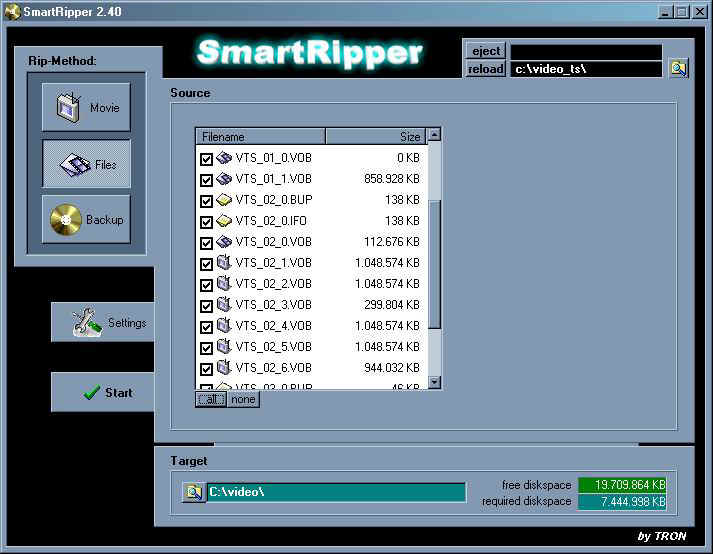Click size value 944.032 KB
The height and width of the screenshot is (554, 713).
click(x=392, y=367)
